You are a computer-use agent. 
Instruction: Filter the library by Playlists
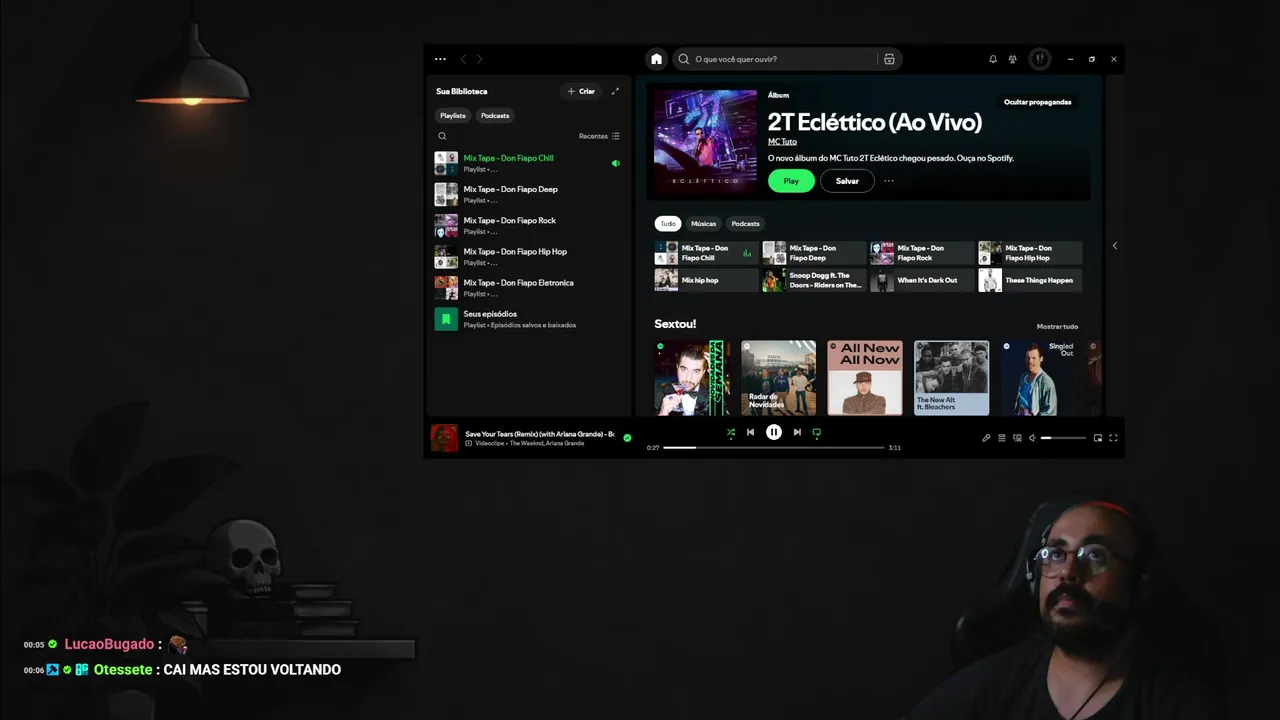(453, 115)
